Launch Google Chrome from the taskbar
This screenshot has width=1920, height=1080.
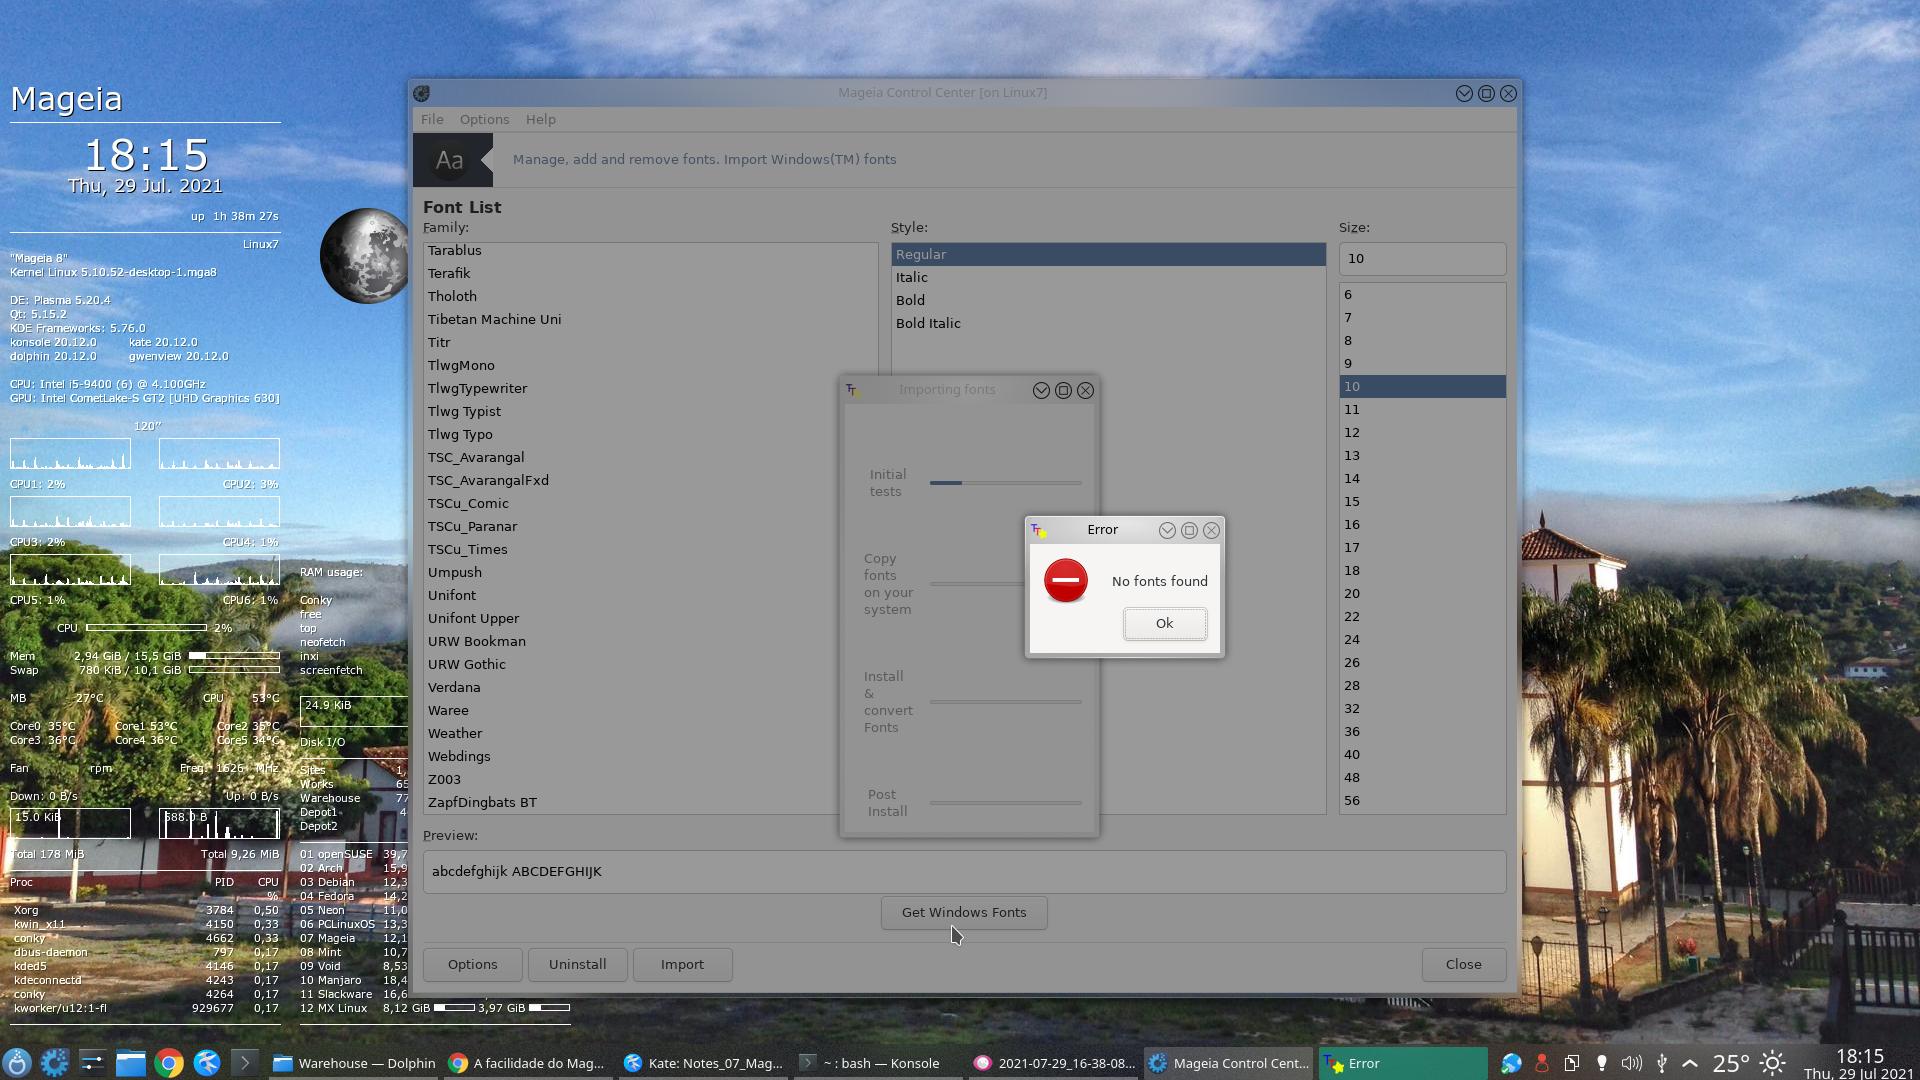168,1062
